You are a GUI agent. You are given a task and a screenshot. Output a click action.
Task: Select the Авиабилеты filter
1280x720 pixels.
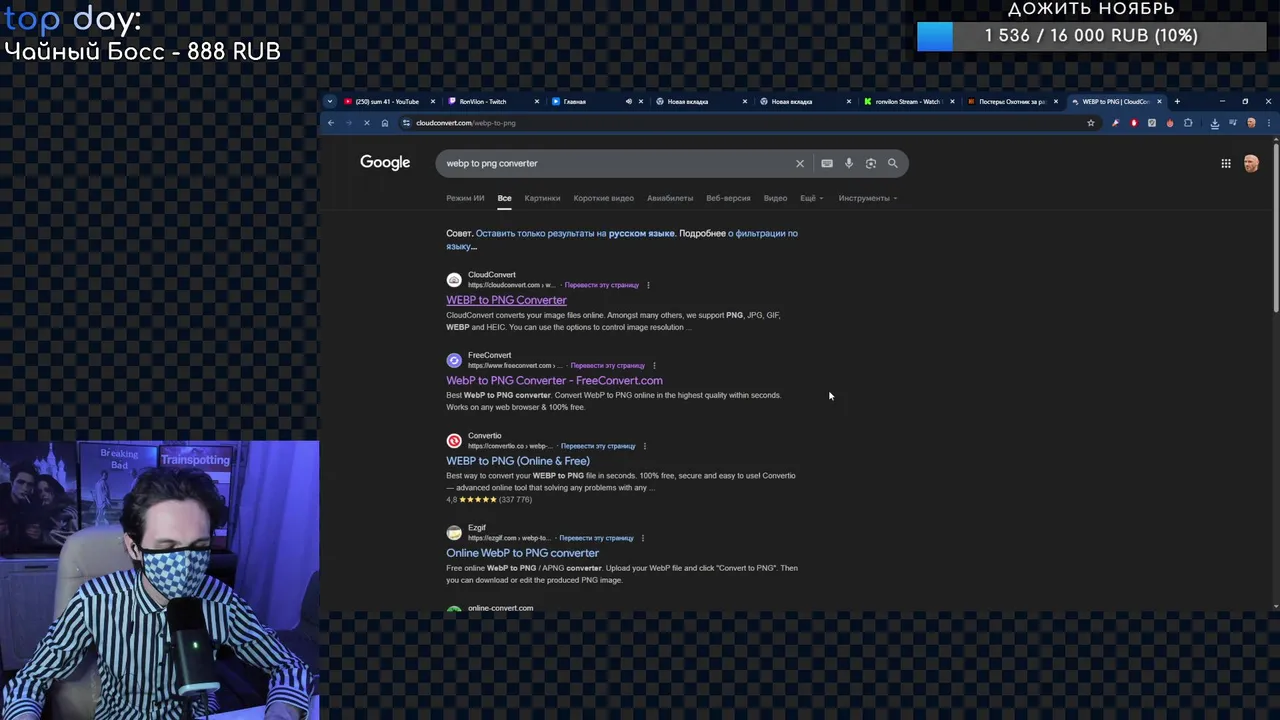pos(670,198)
